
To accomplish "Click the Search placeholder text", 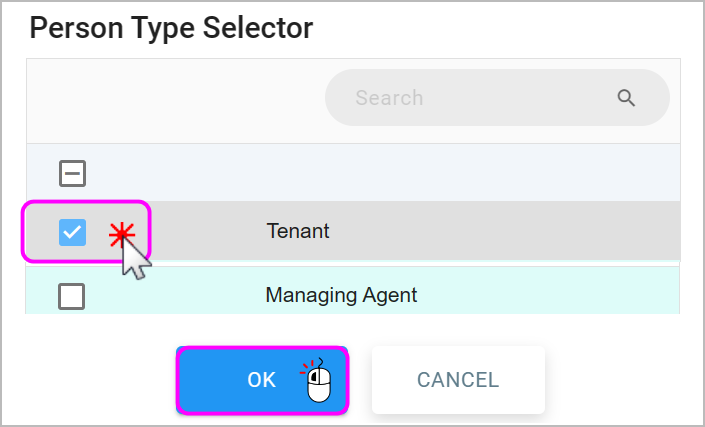I will coord(389,98).
